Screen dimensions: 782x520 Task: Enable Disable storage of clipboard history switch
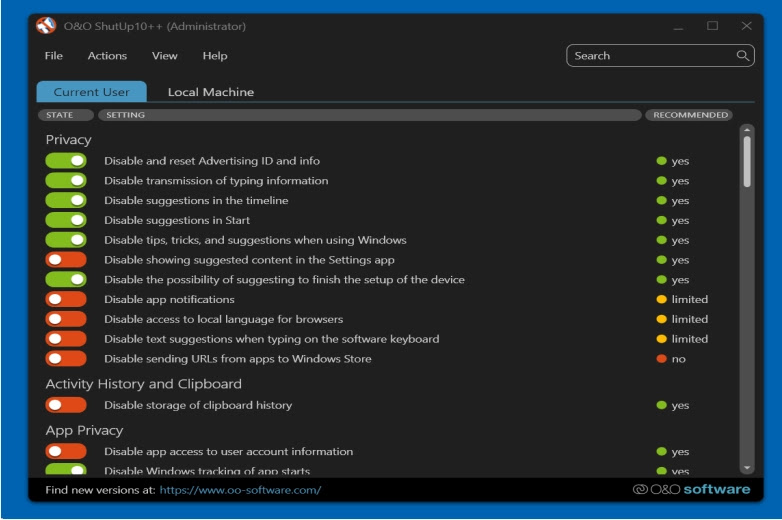coord(66,405)
